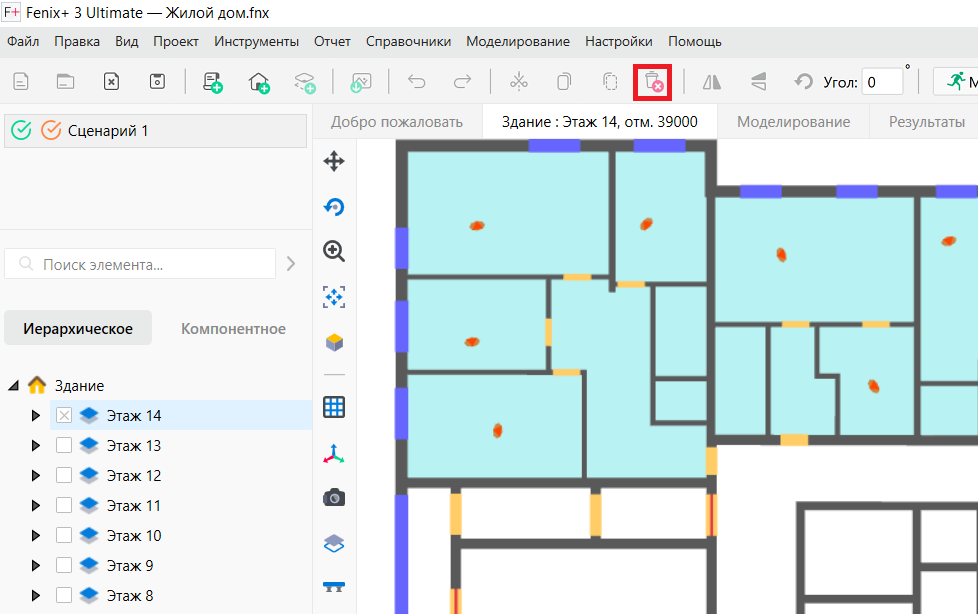Focus the Поиск элемента search field
978x614 pixels.
tap(140, 264)
